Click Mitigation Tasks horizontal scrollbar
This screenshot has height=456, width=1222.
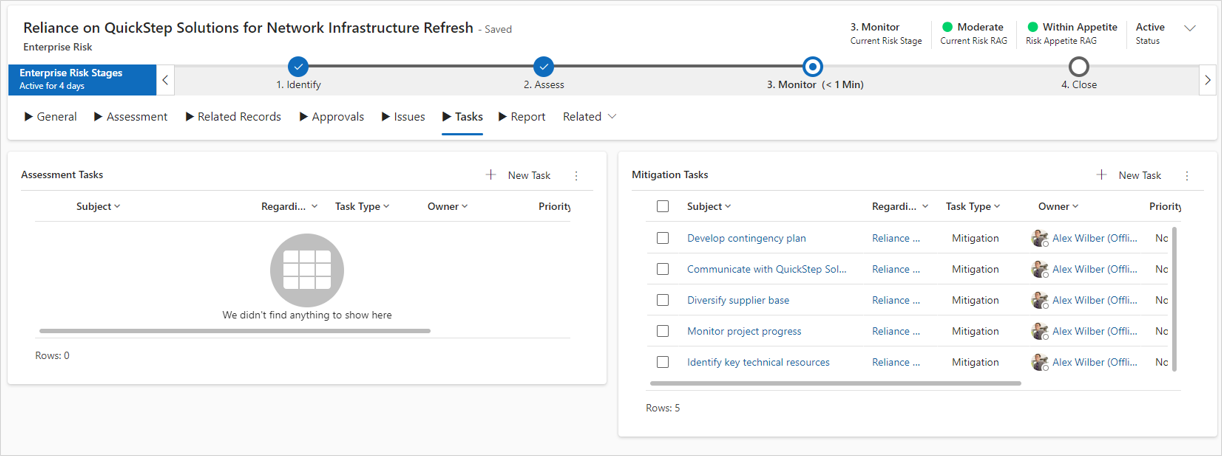point(835,383)
